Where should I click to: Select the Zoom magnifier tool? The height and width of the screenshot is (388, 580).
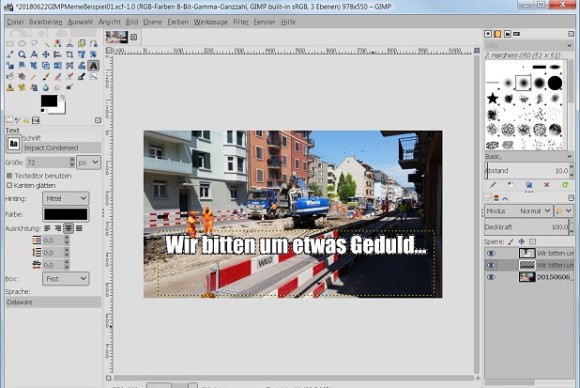pos(22,55)
